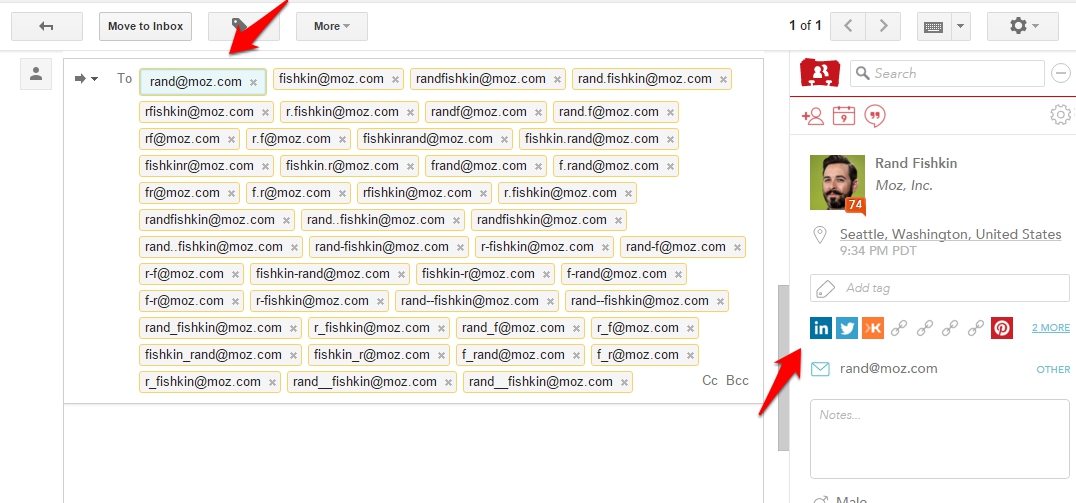The width and height of the screenshot is (1076, 503).
Task: Go to the previous (older) conversation arrow
Action: (848, 26)
